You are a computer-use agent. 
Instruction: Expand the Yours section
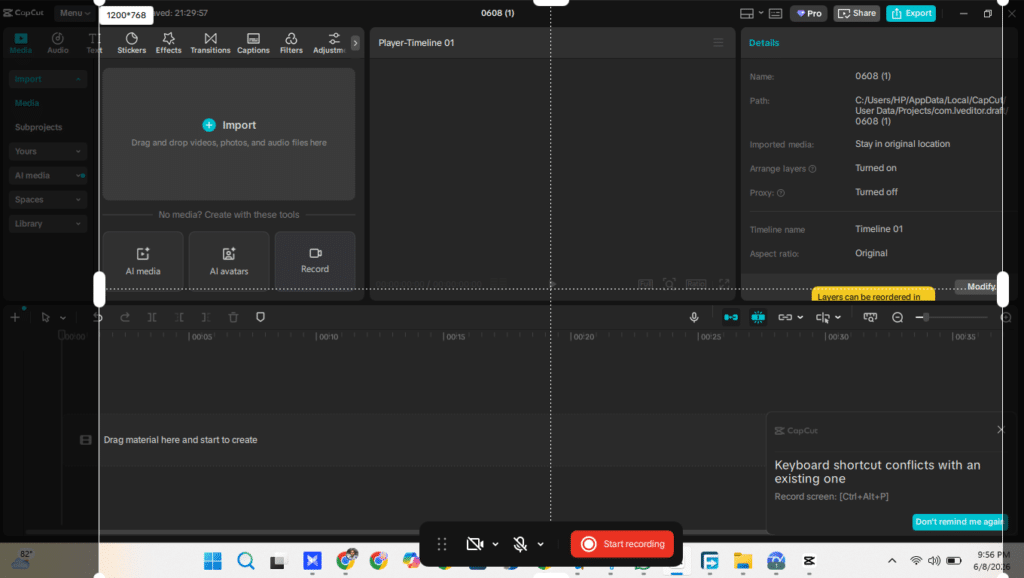48,152
